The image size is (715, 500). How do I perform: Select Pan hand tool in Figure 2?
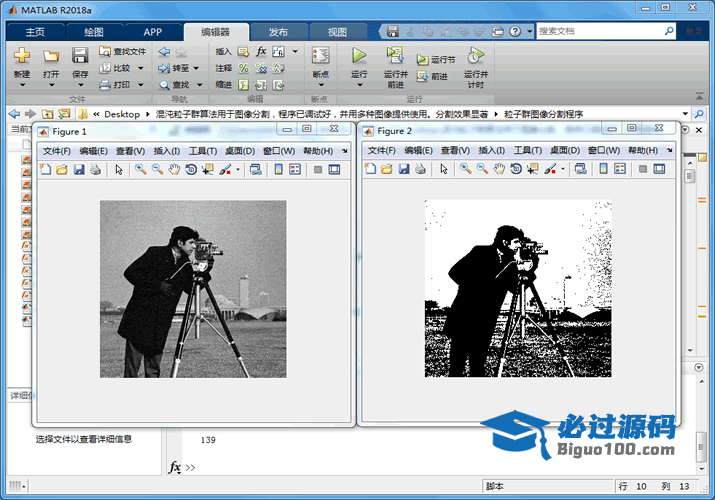pos(499,169)
